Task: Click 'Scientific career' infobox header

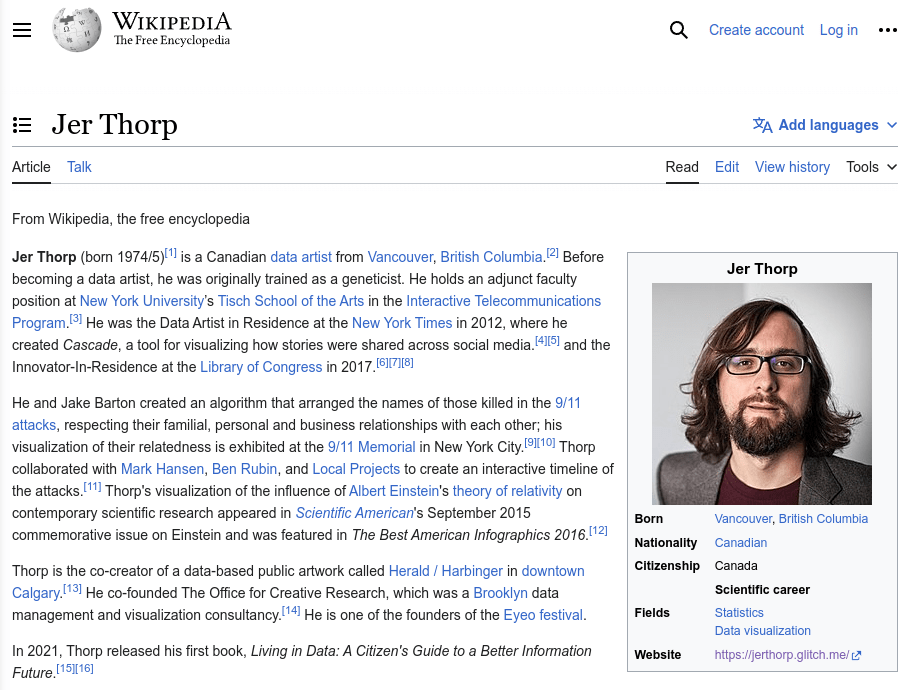Action: 762,590
